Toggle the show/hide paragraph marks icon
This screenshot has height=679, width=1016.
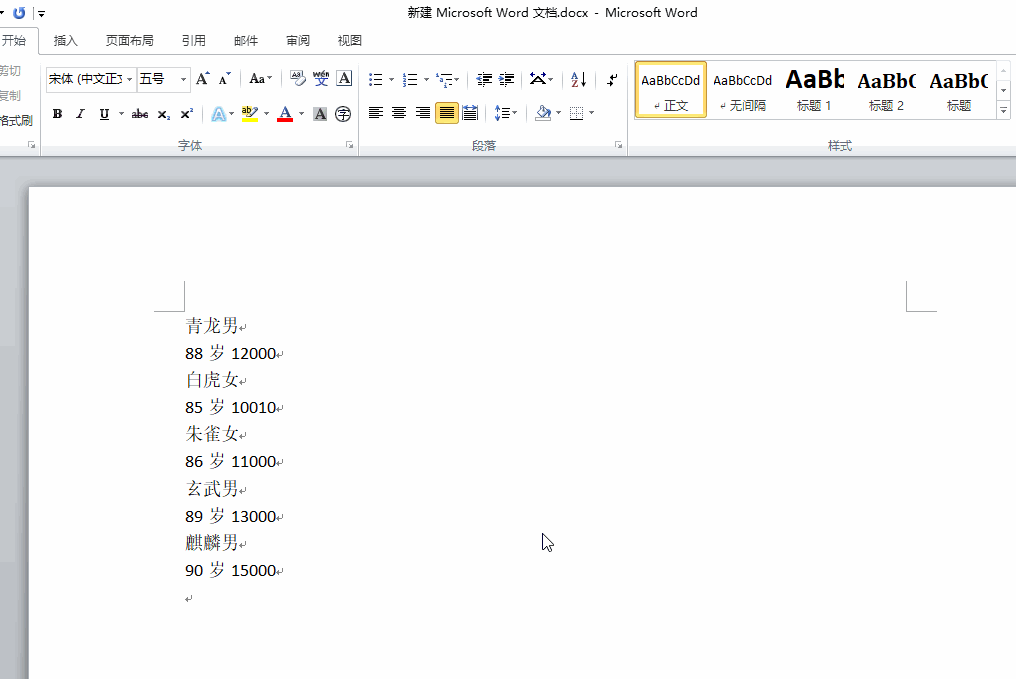612,79
